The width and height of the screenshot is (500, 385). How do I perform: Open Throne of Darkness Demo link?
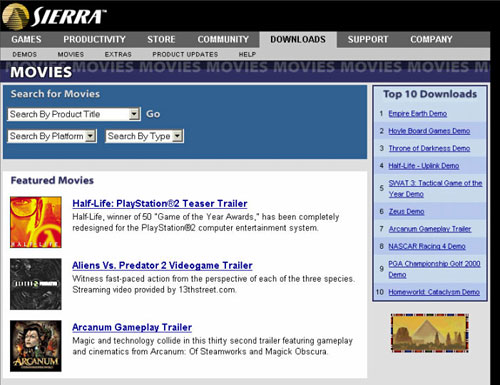429,148
